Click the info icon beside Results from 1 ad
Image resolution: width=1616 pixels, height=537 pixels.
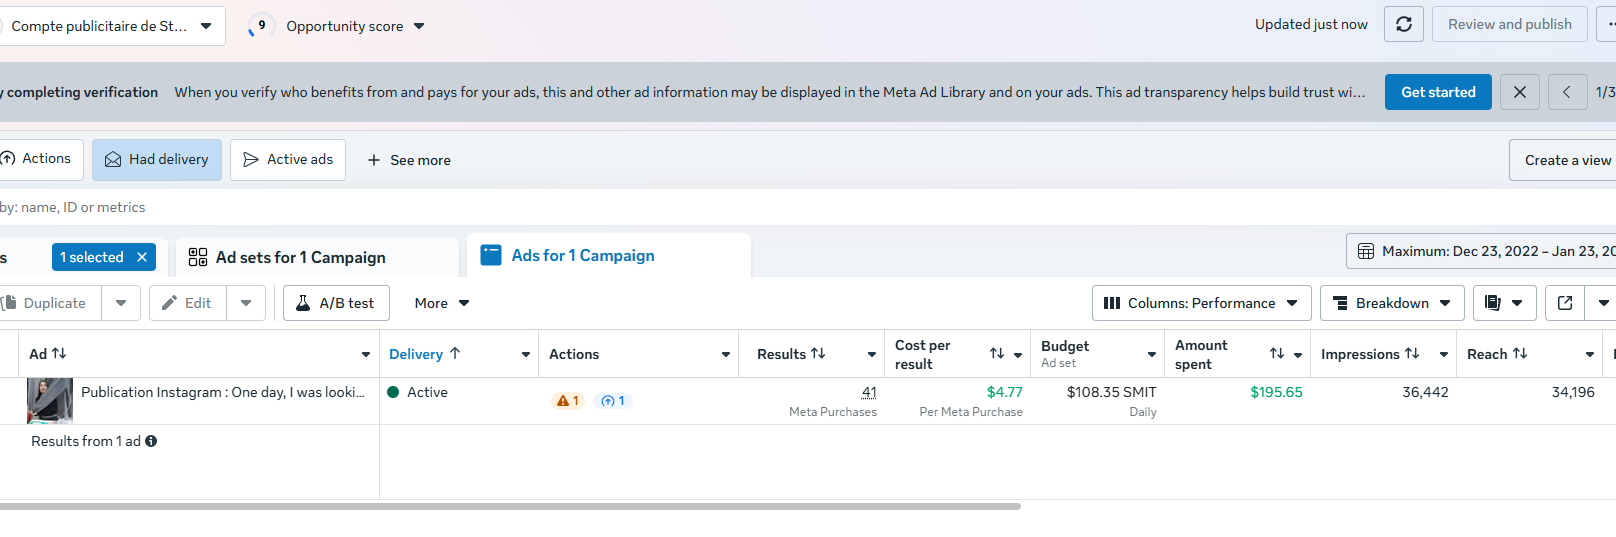(151, 441)
